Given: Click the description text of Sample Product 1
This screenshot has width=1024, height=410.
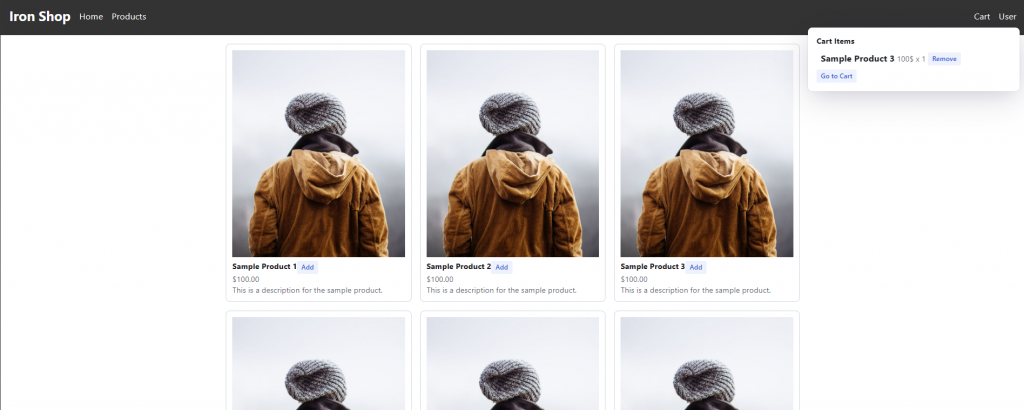Looking at the screenshot, I should coord(308,291).
